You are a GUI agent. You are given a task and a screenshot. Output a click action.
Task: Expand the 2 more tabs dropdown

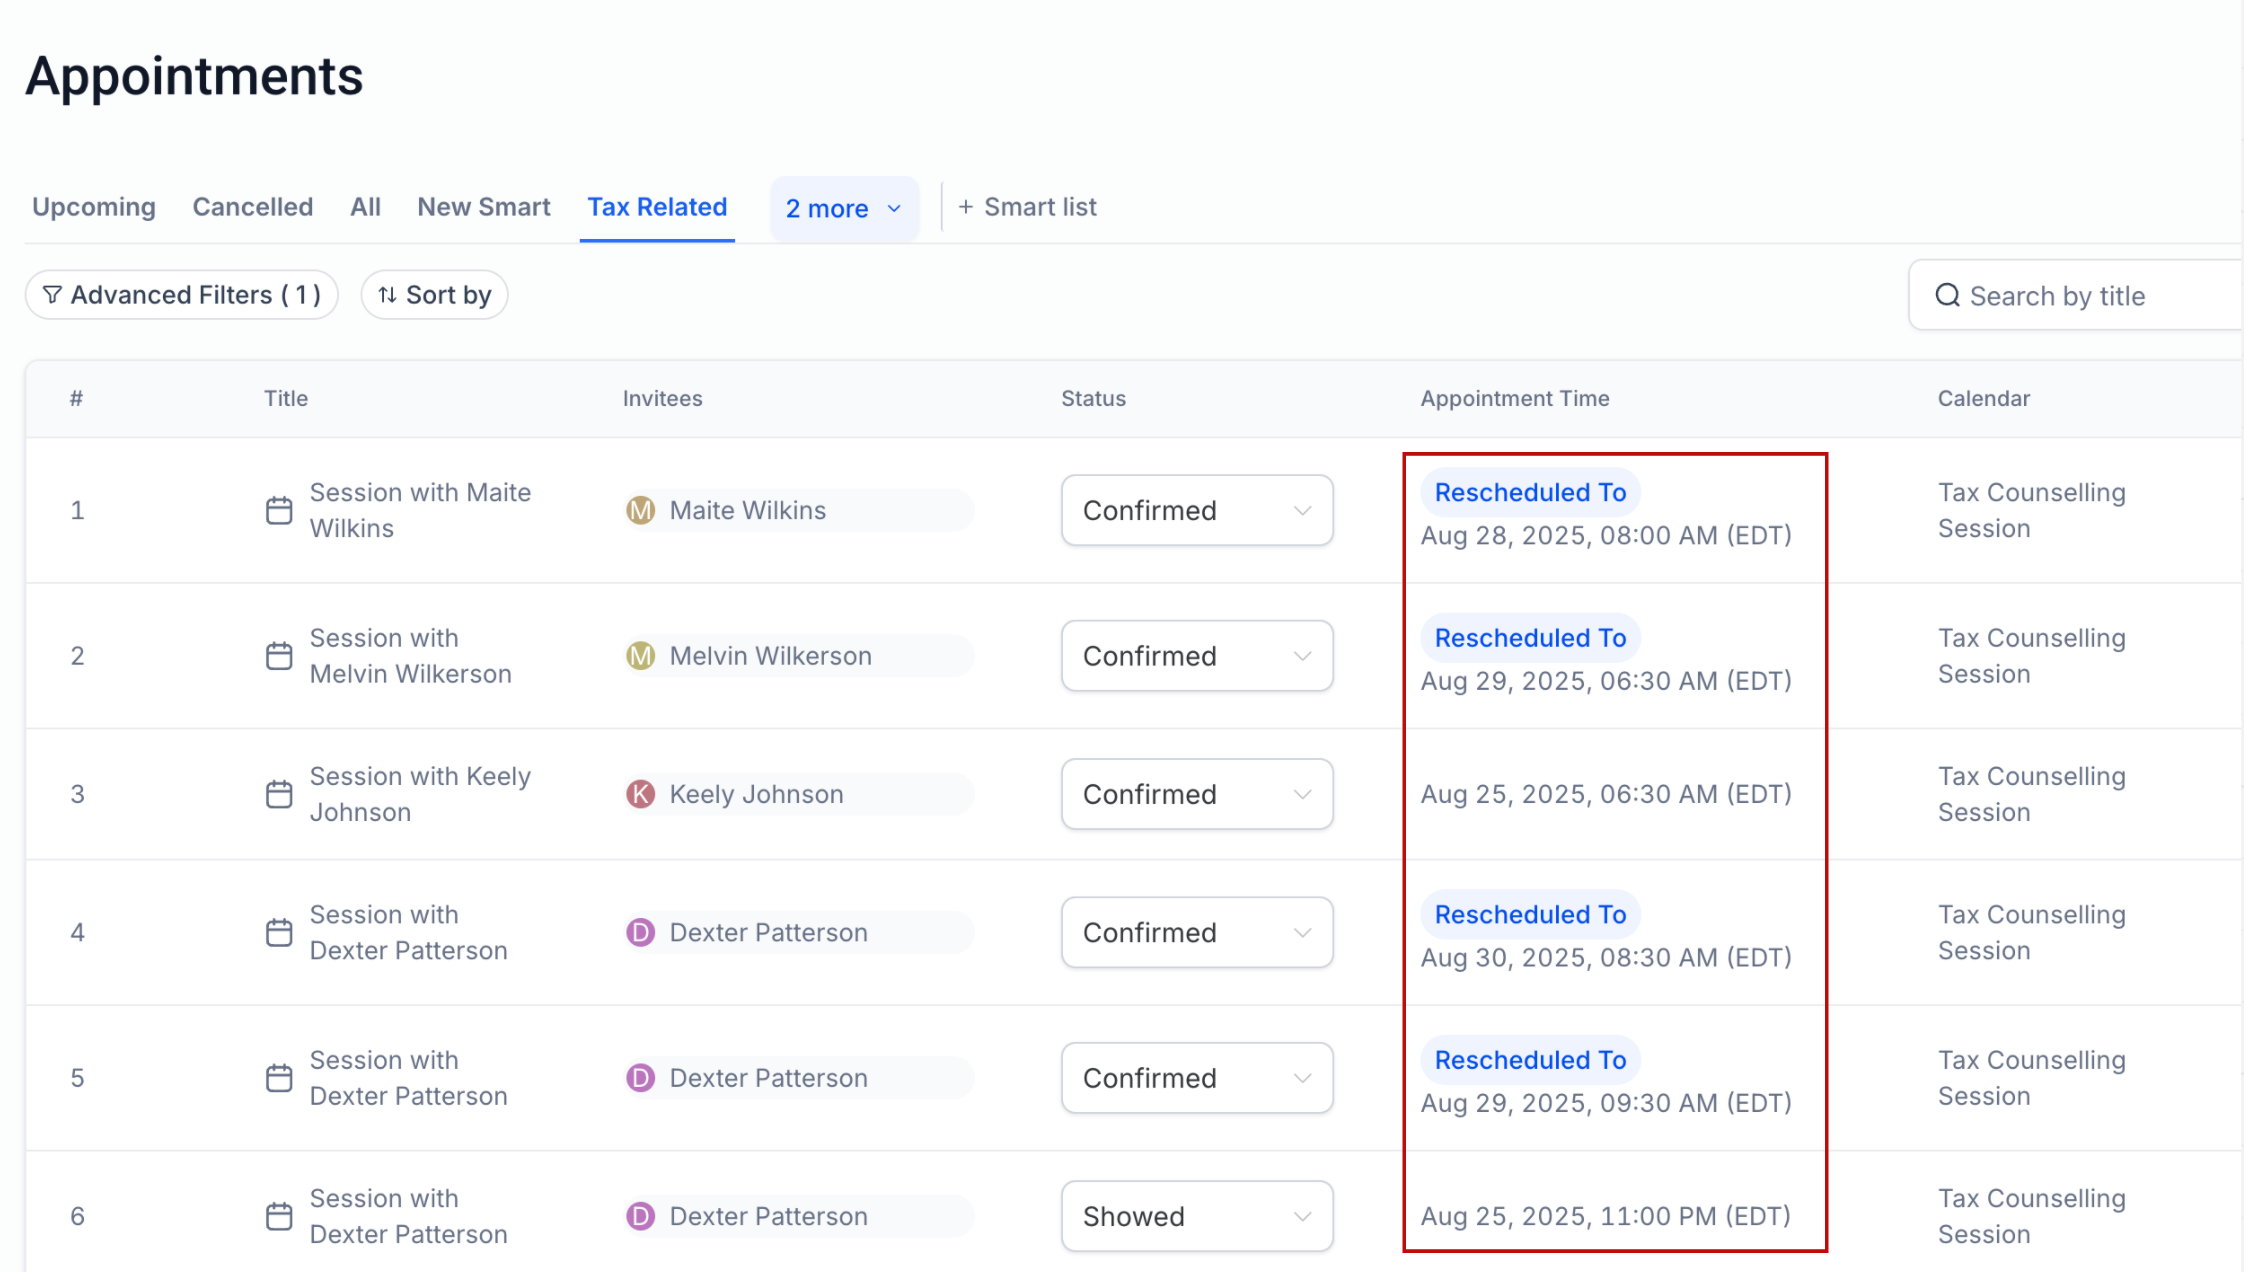click(843, 208)
